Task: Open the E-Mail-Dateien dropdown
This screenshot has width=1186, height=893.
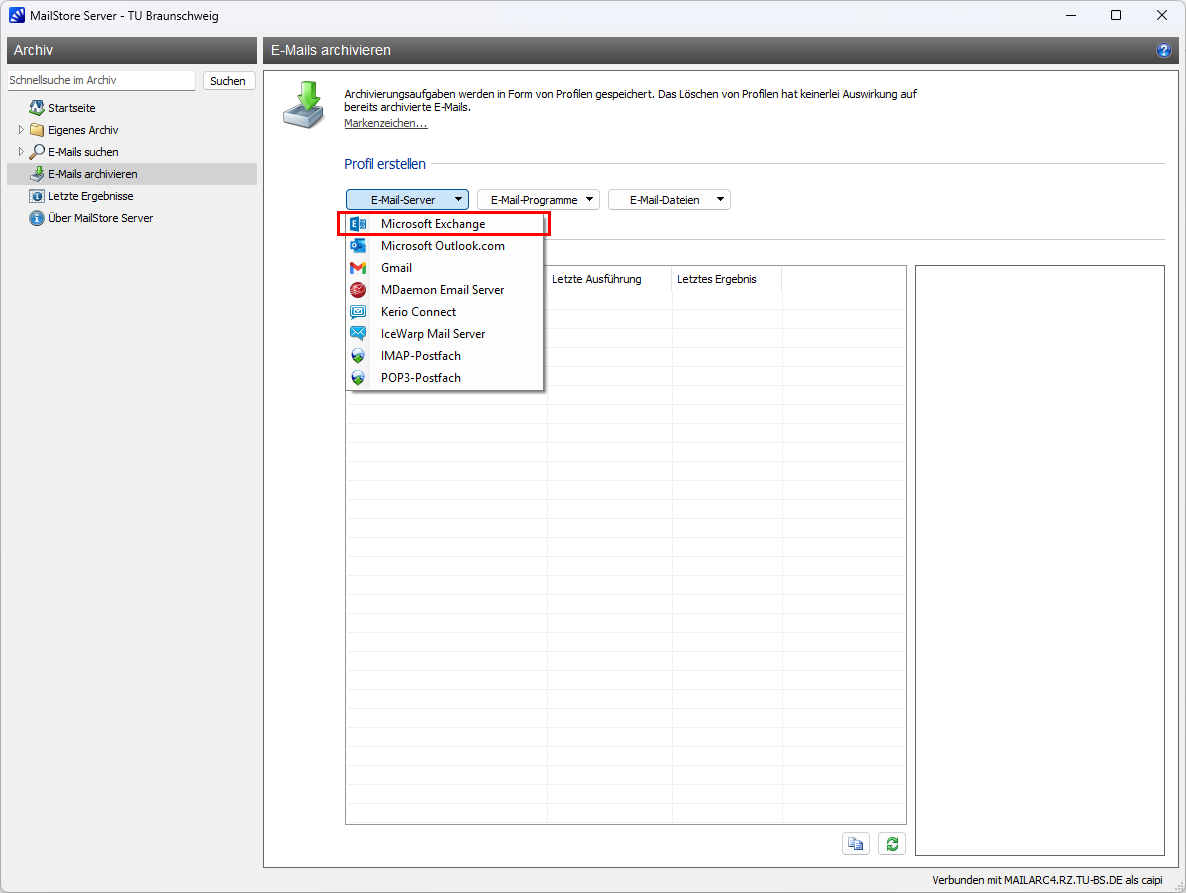Action: (669, 200)
